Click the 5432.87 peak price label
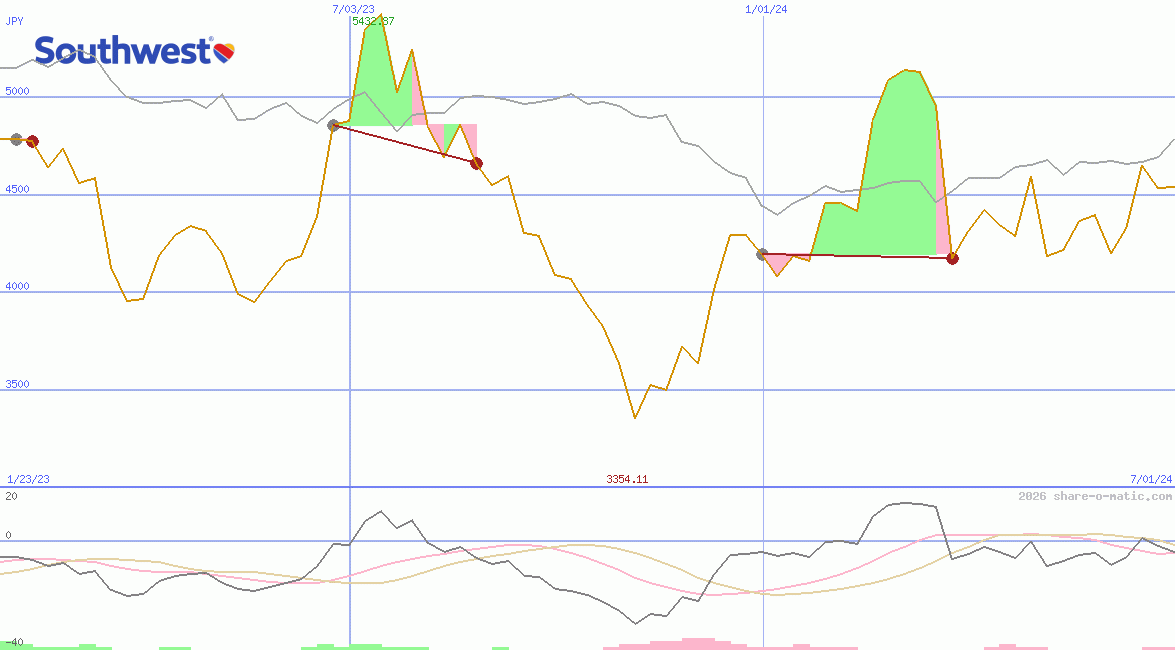 click(373, 21)
